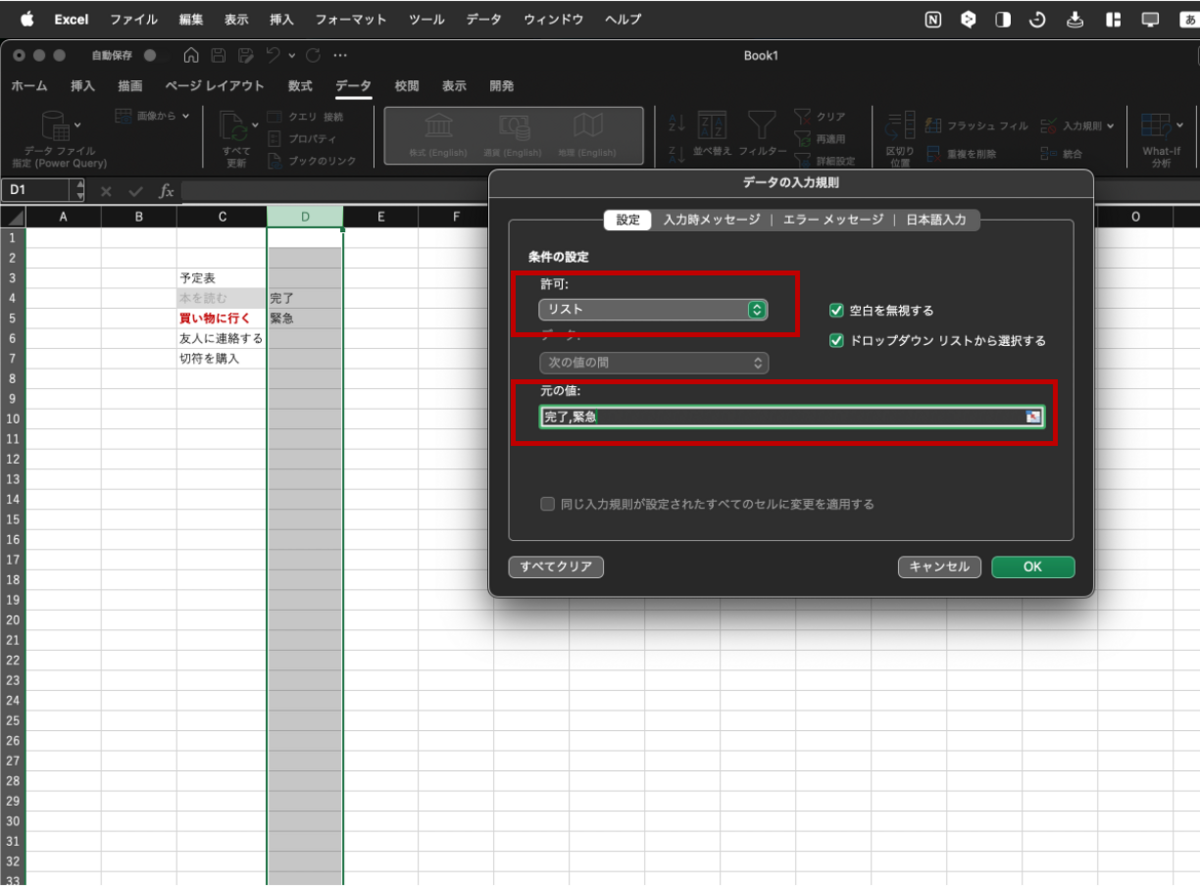Open the フォーマット menu in menu bar

[351, 19]
